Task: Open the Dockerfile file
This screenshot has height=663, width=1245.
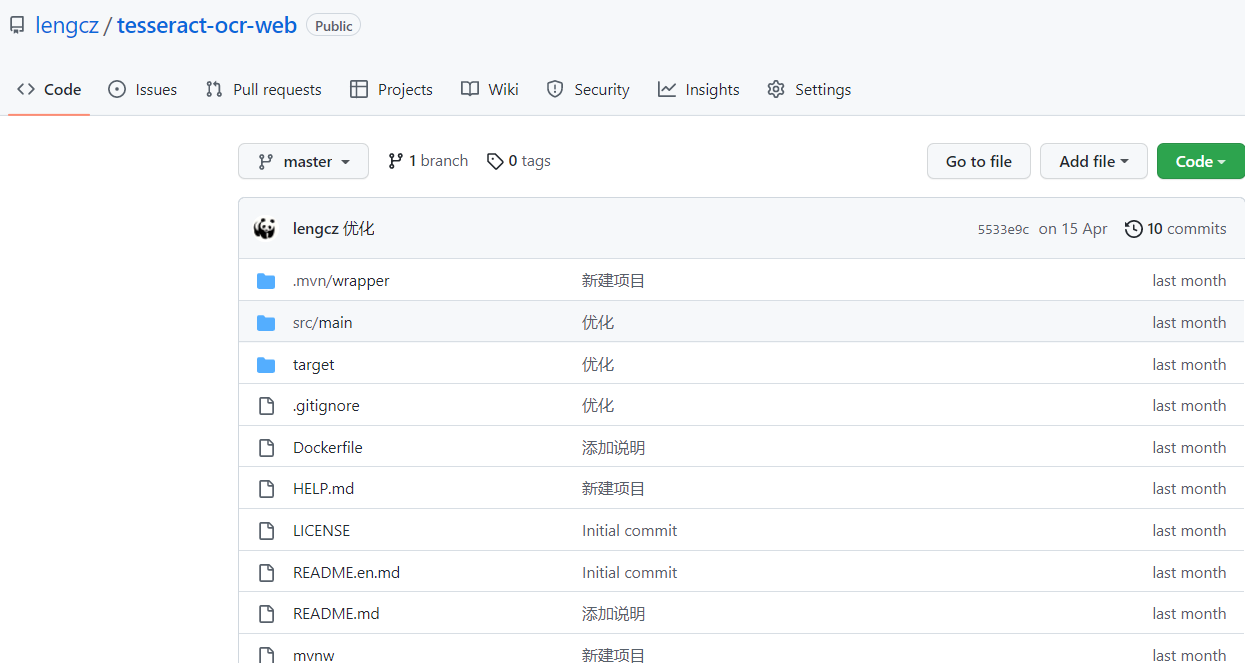Action: click(x=328, y=448)
